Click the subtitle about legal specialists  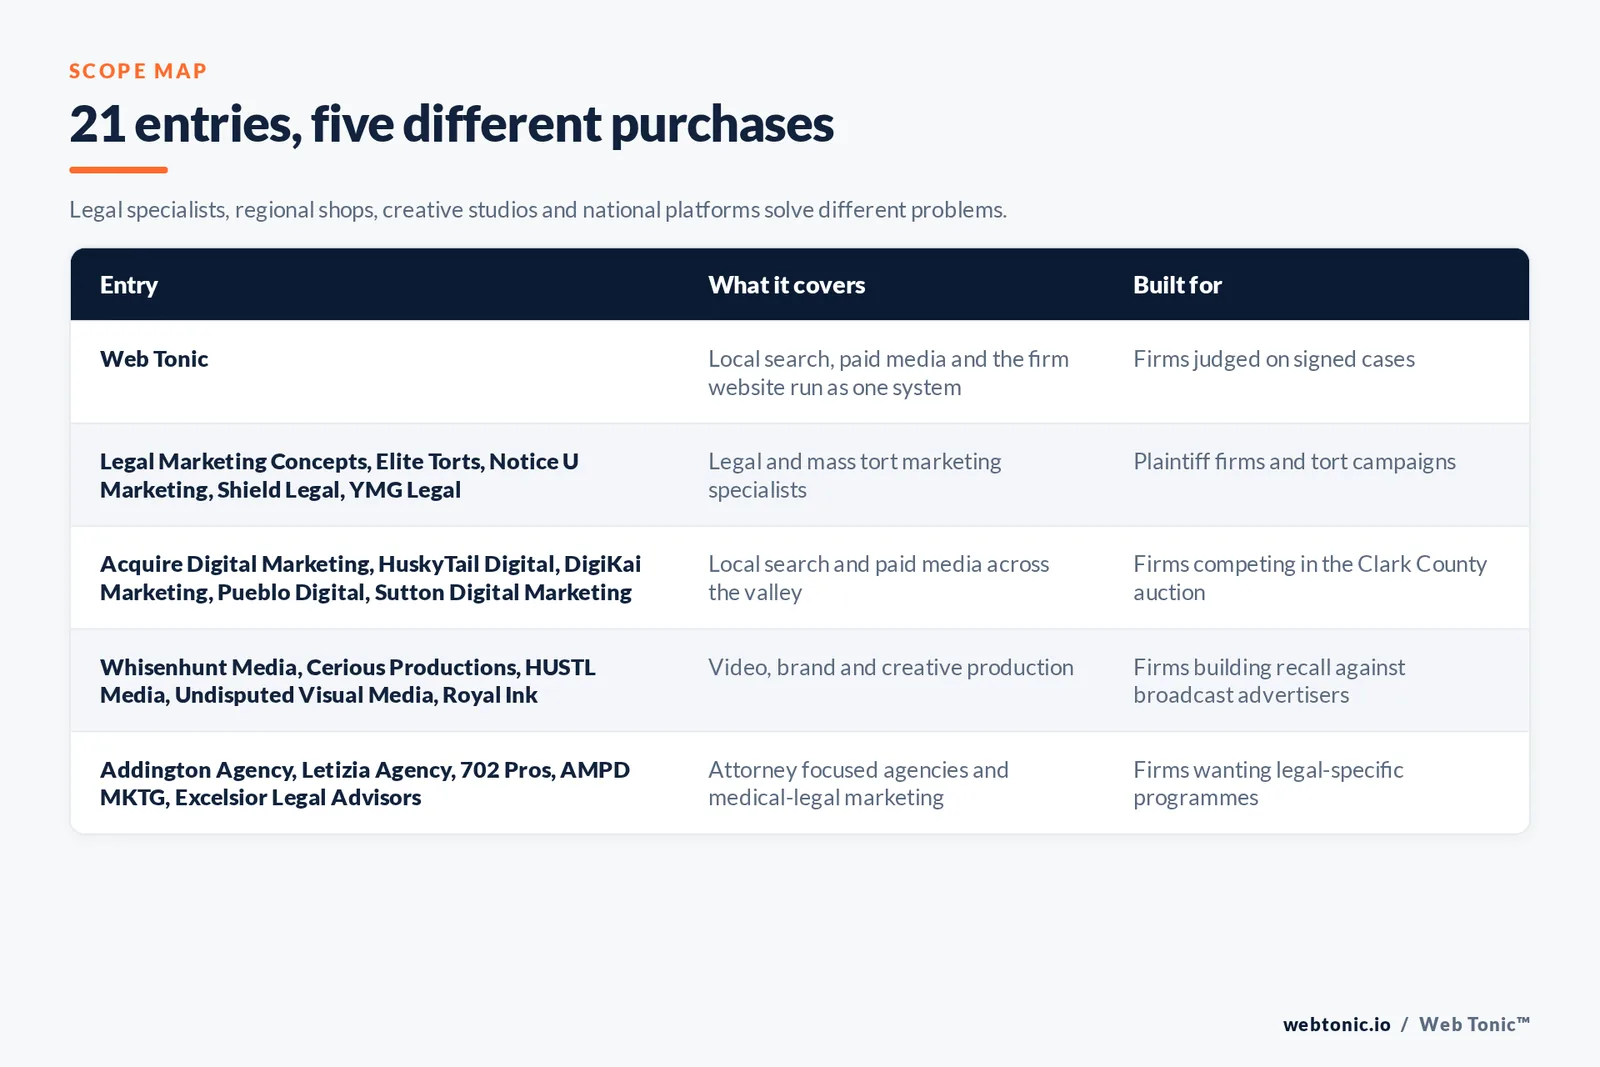538,210
